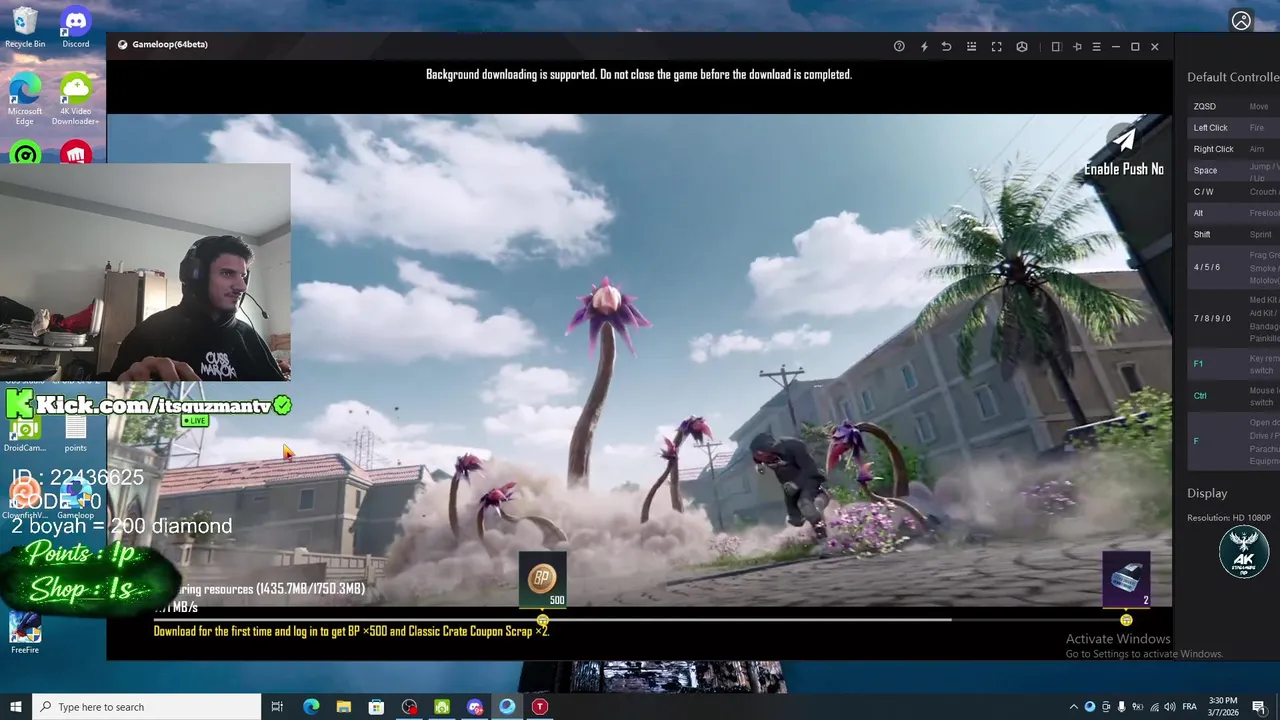The width and height of the screenshot is (1280, 720).
Task: Click the Display section heading
Action: 1207,493
